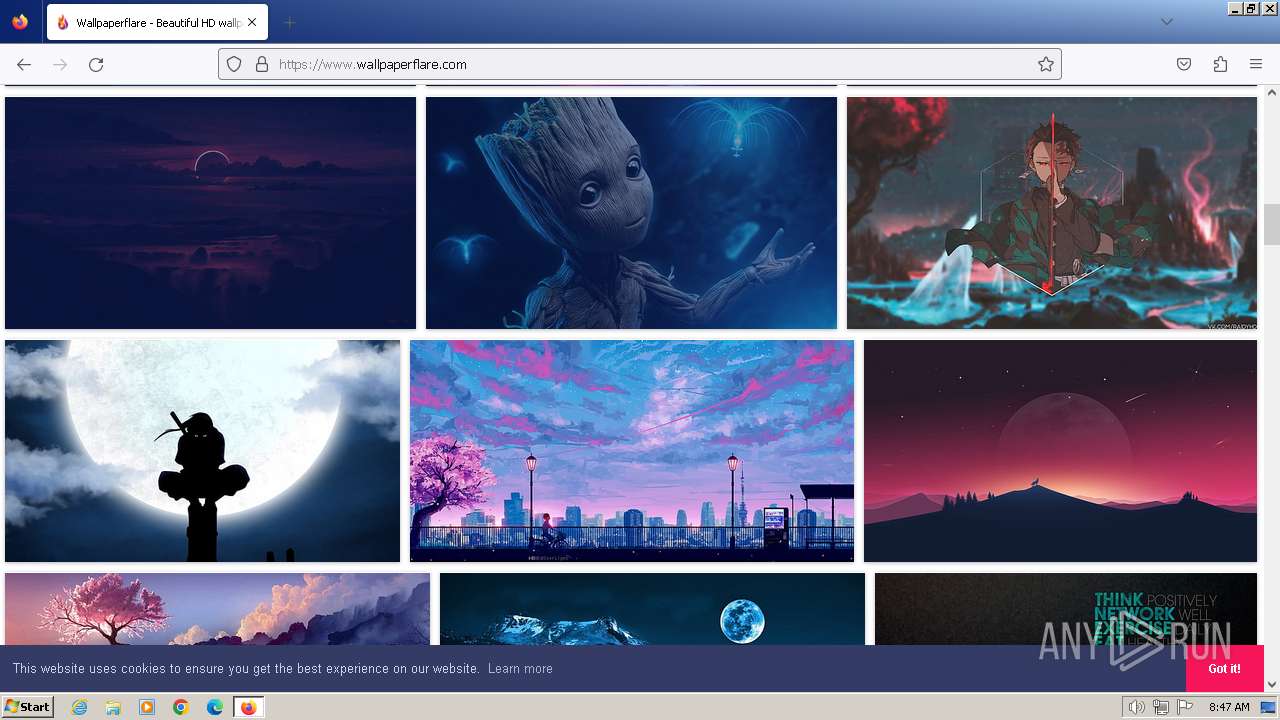Open File Explorer from taskbar
1280x720 pixels.
[113, 707]
